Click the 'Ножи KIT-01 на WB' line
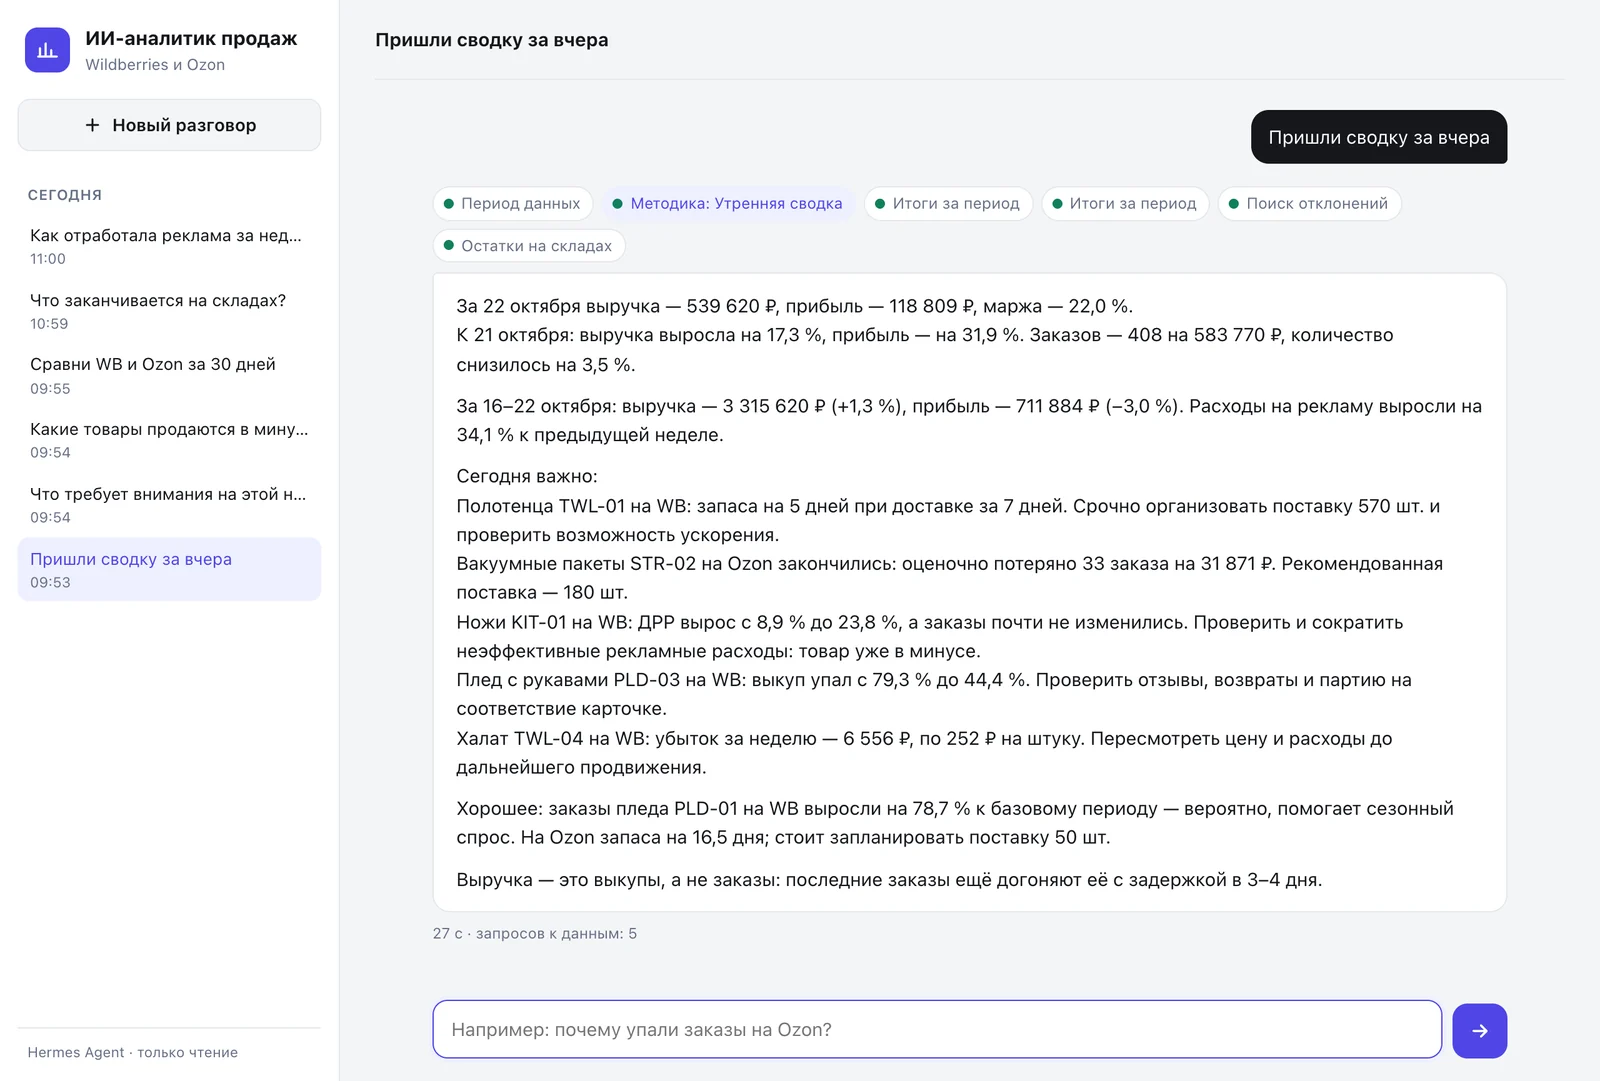The height and width of the screenshot is (1081, 1600). pos(930,637)
